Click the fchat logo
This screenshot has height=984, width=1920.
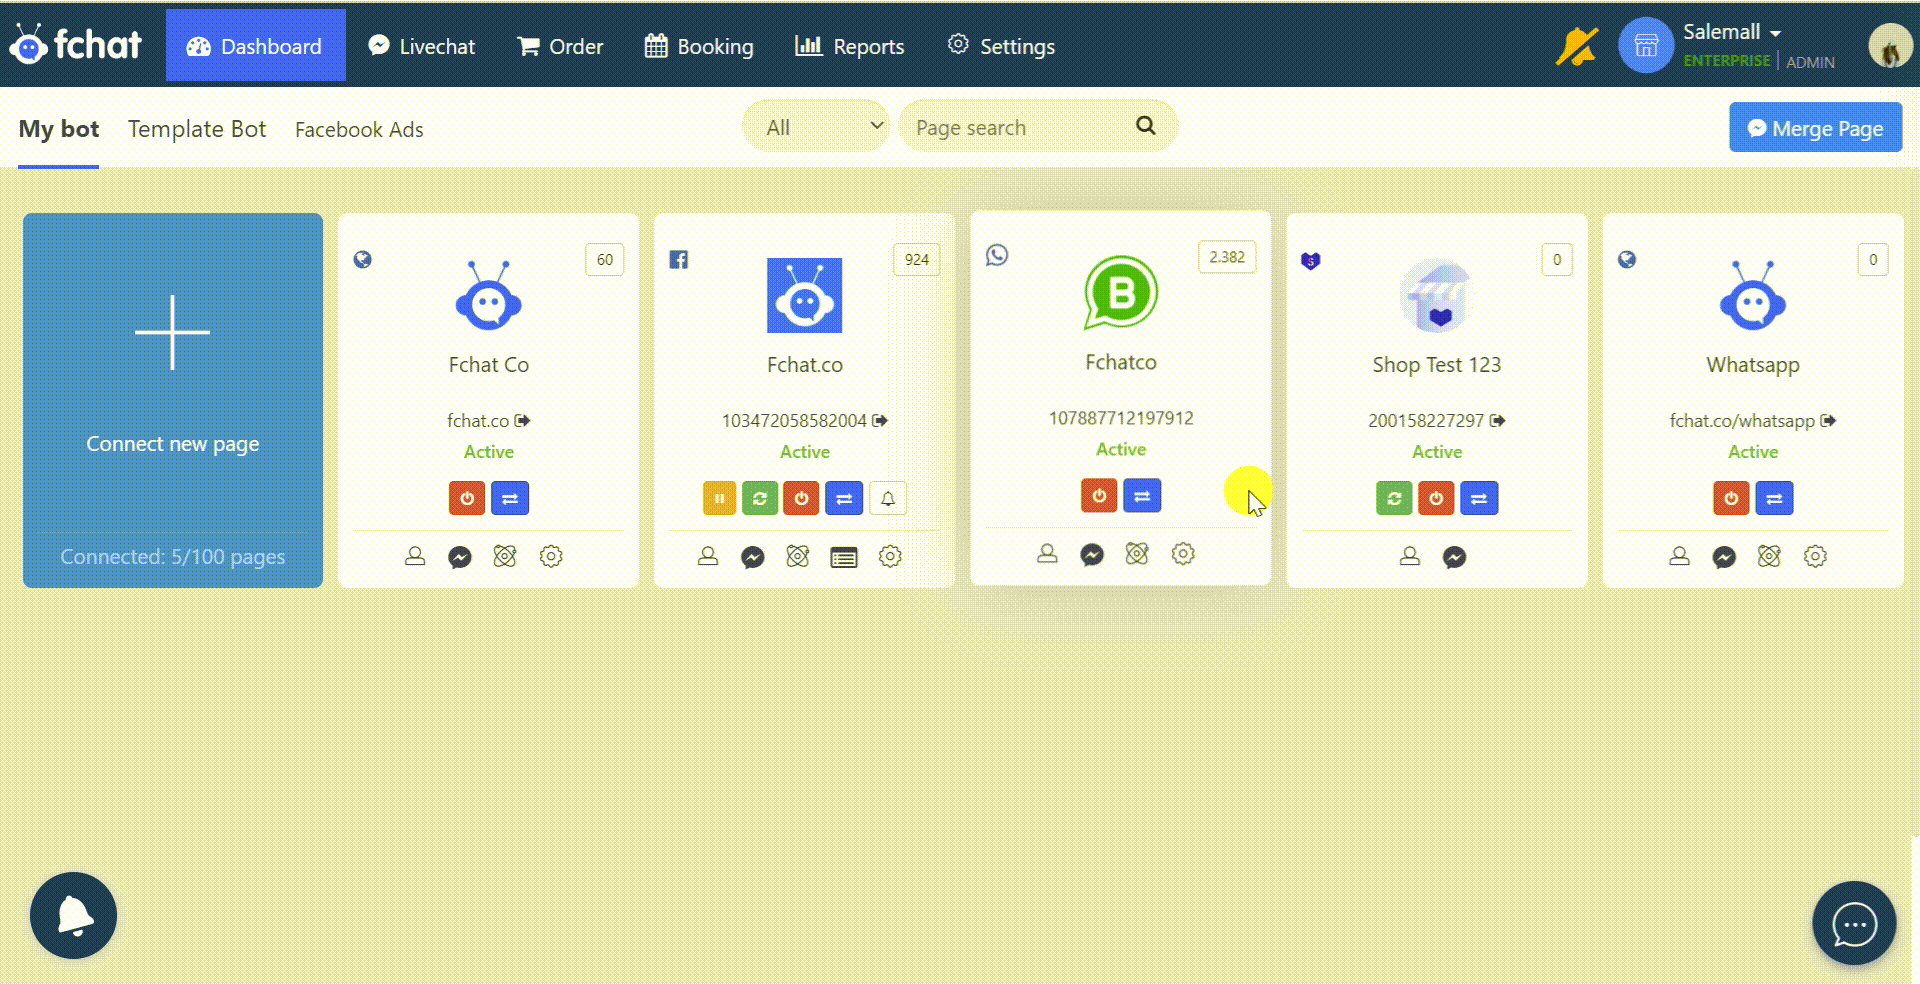tap(75, 44)
